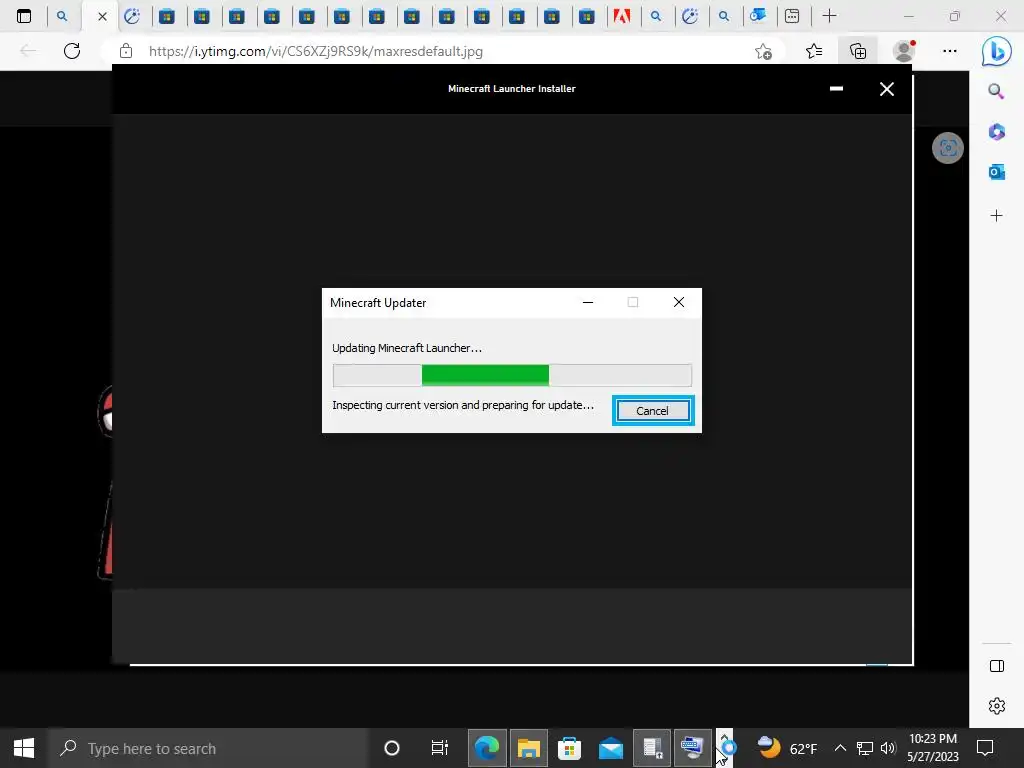Screen dimensions: 1024x768
Task: Switch to the calendar-icon tab beside the new tab button
Action: point(792,16)
